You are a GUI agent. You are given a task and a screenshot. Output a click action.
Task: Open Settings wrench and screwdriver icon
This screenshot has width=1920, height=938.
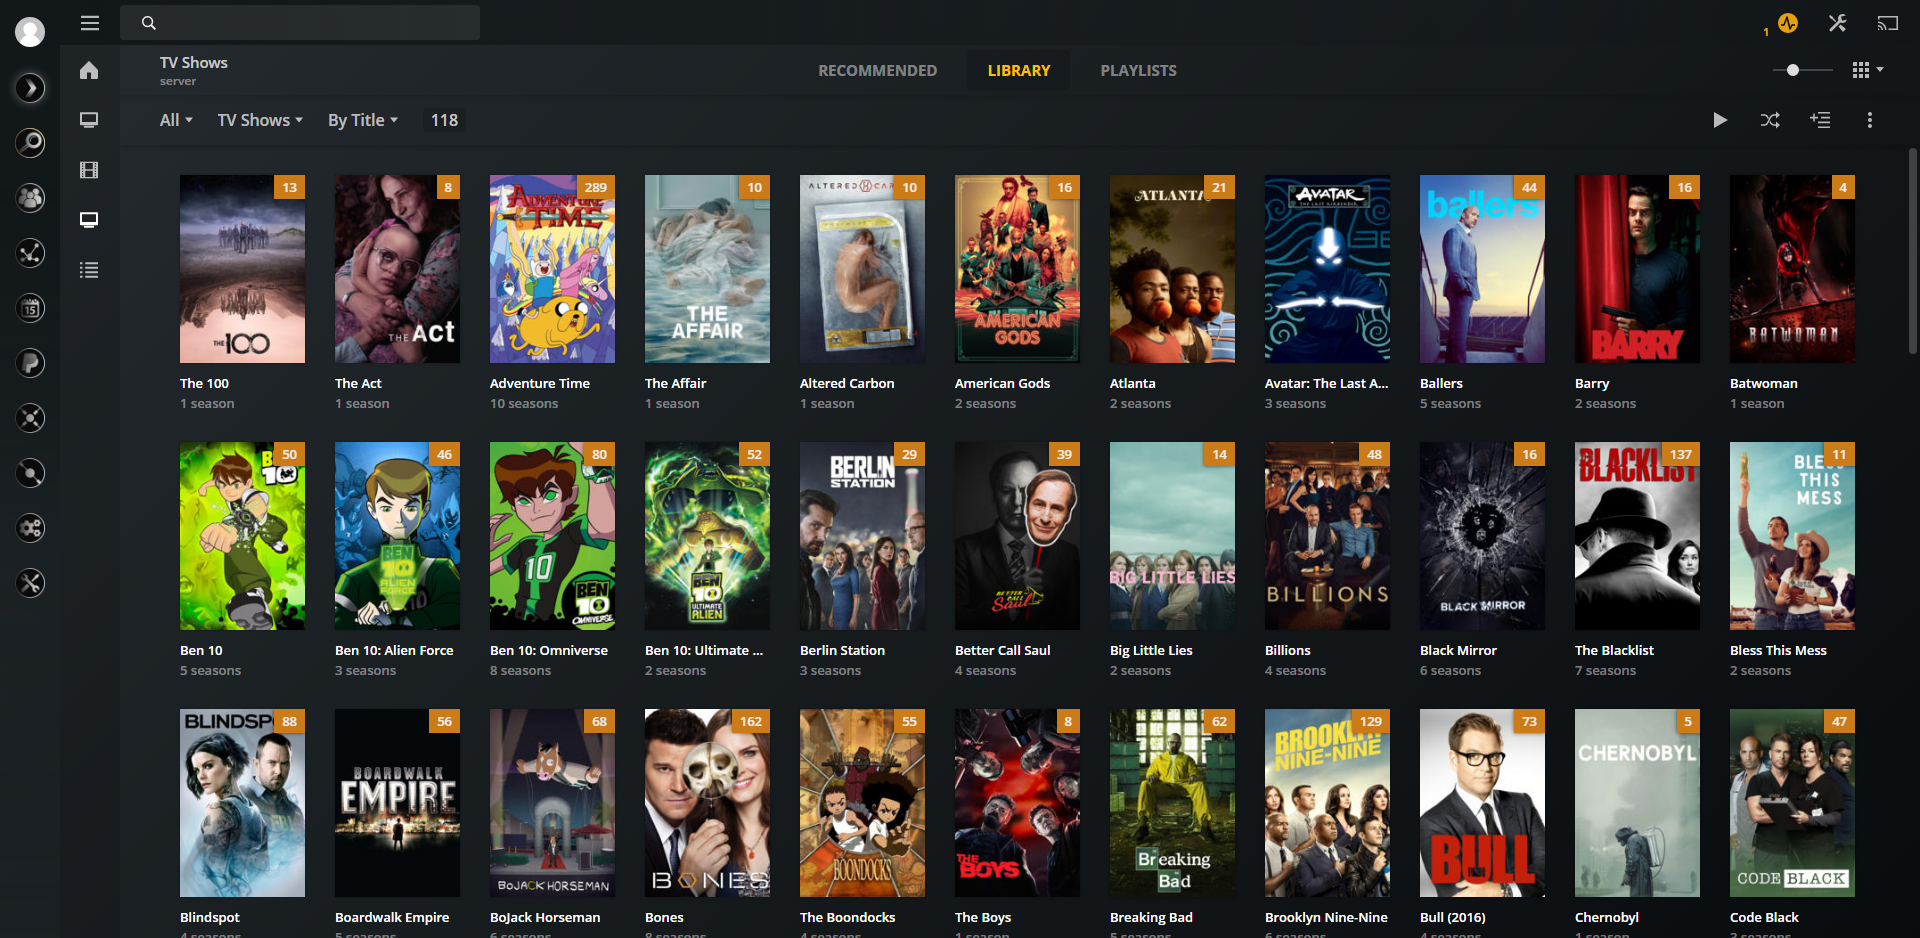(x=1837, y=23)
